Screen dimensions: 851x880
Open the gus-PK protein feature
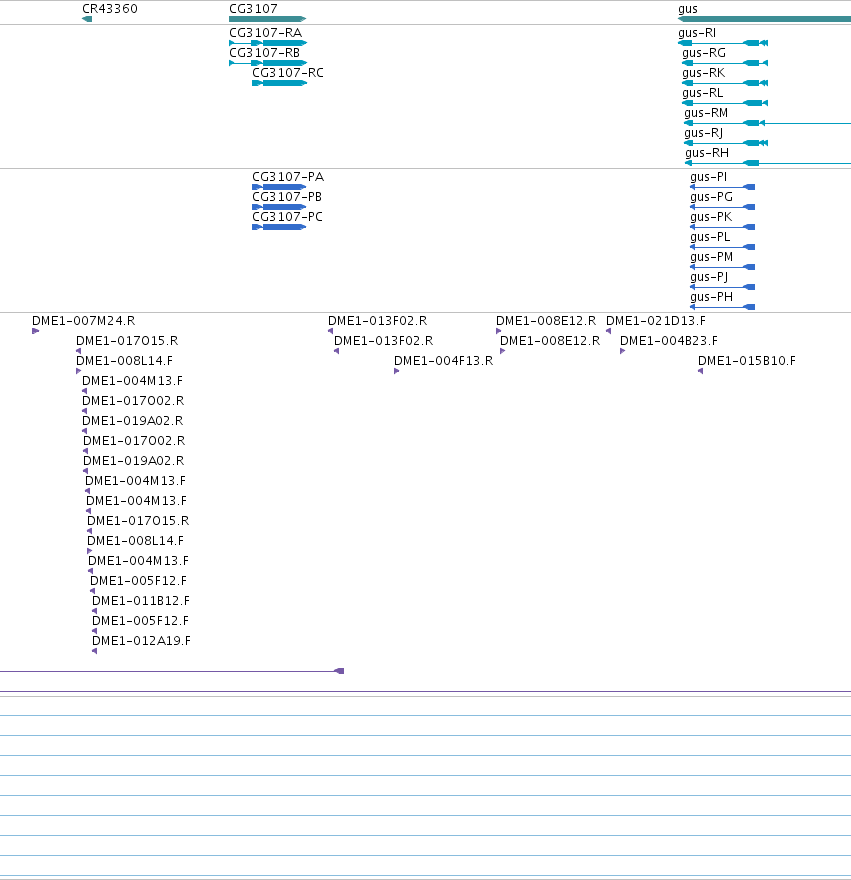pyautogui.click(x=722, y=227)
